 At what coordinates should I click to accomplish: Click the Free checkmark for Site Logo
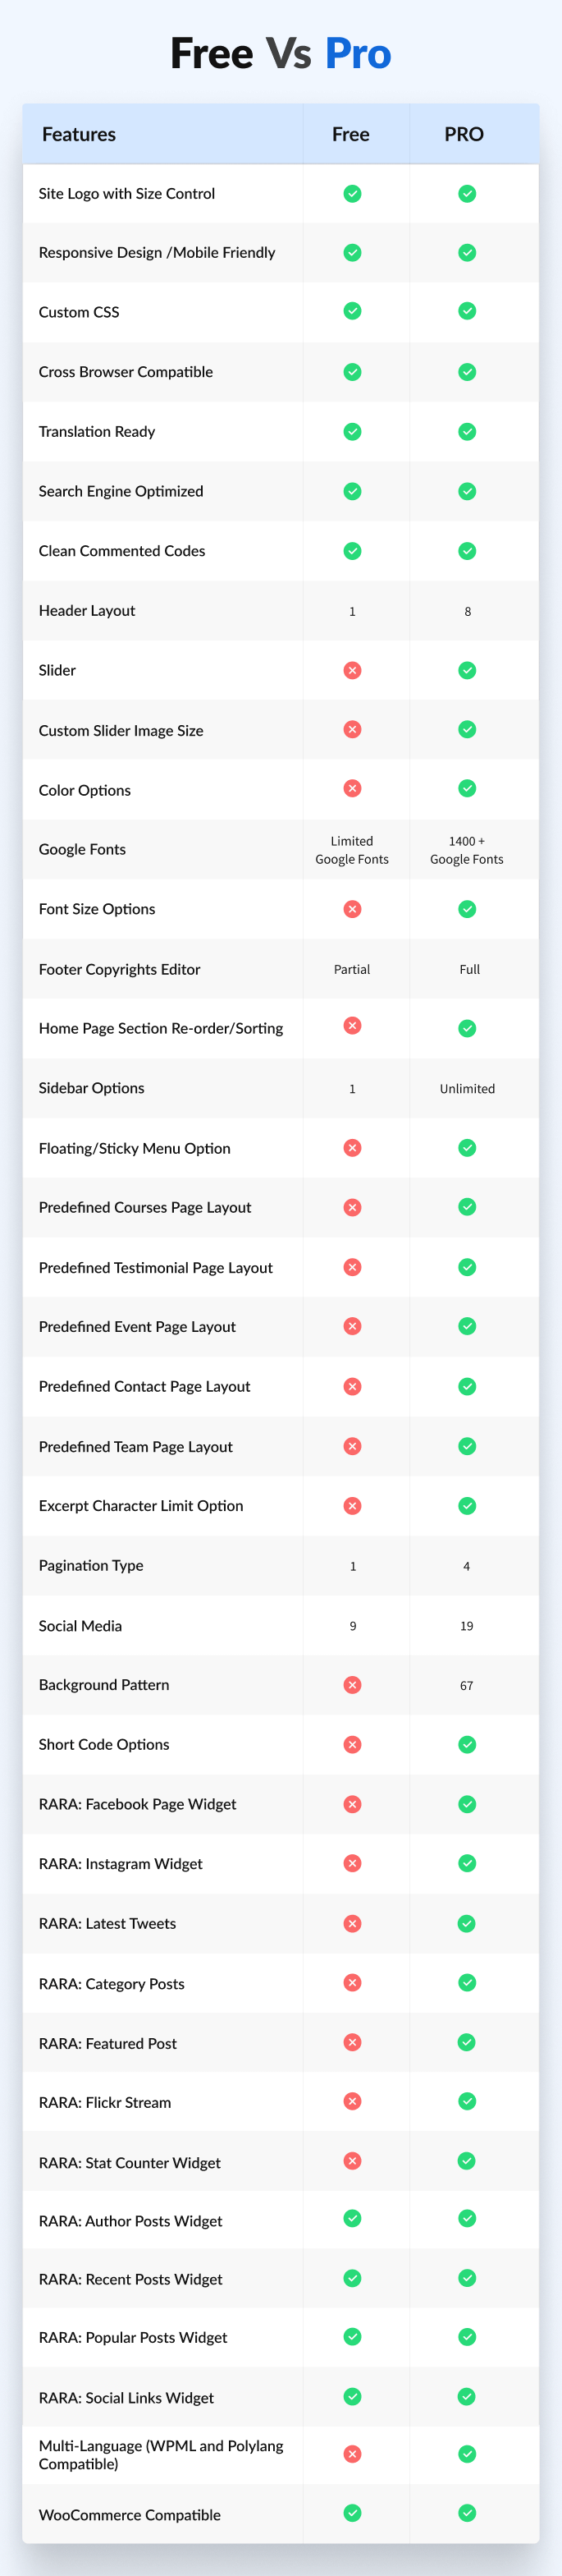352,194
